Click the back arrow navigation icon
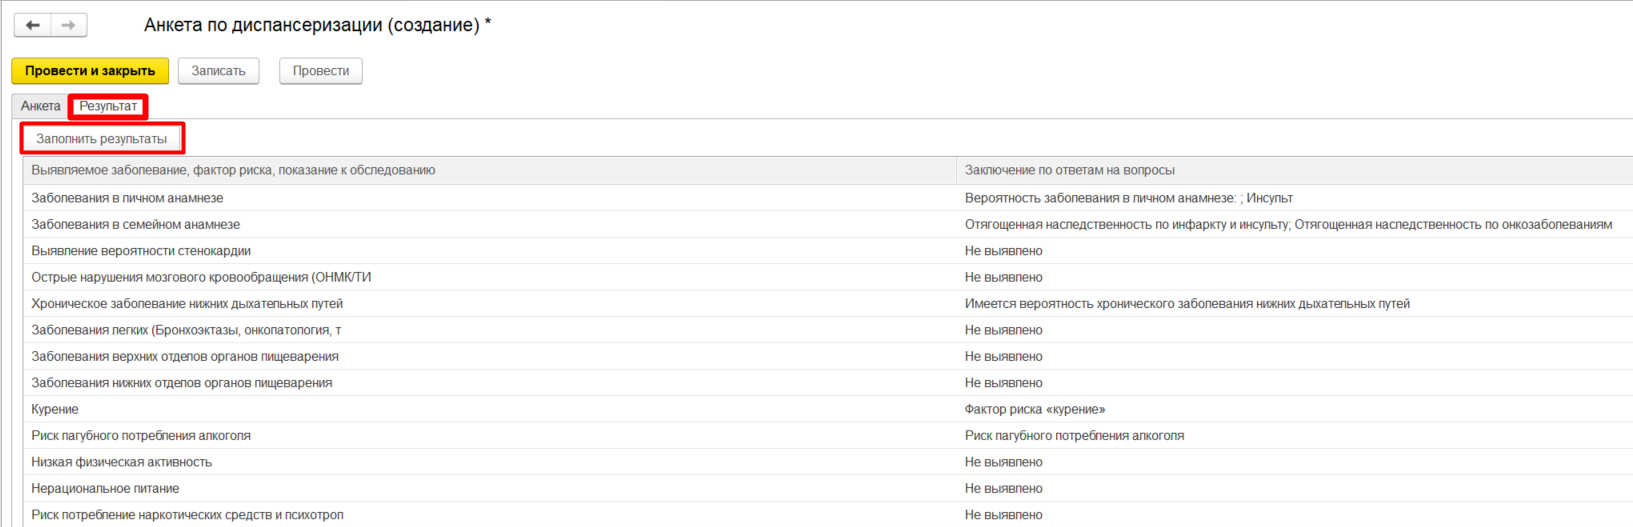 (33, 25)
